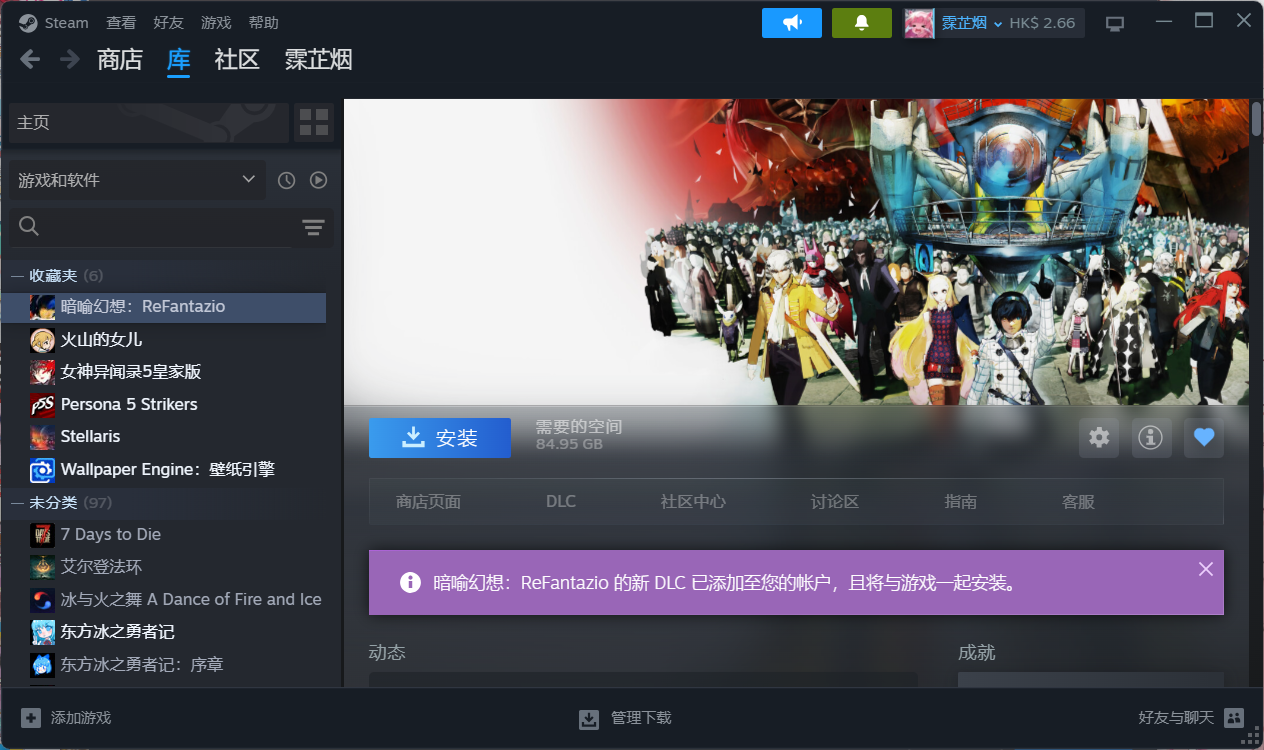Open the Steam menu
The width and height of the screenshot is (1264, 750).
pos(67,22)
